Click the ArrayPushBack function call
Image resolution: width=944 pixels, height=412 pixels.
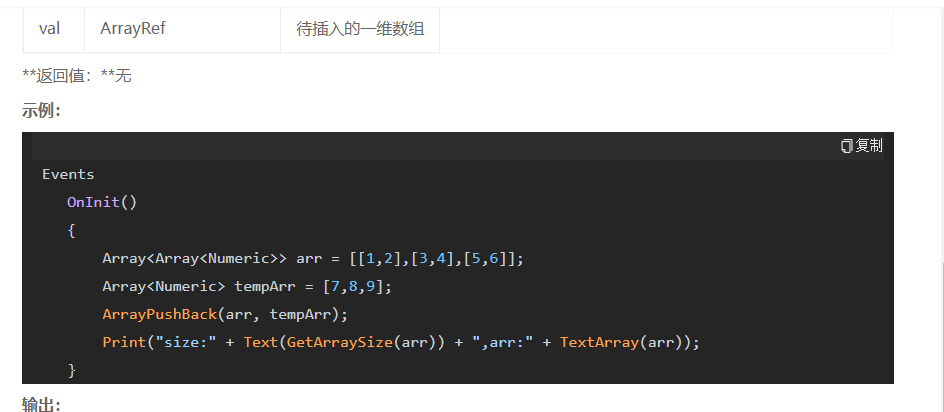point(159,314)
